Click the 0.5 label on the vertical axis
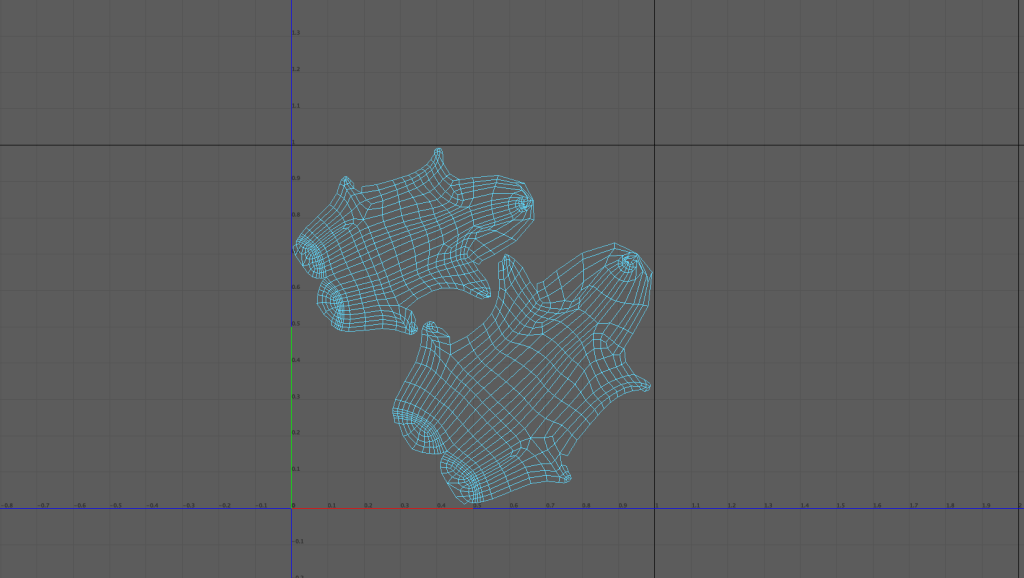 [295, 324]
